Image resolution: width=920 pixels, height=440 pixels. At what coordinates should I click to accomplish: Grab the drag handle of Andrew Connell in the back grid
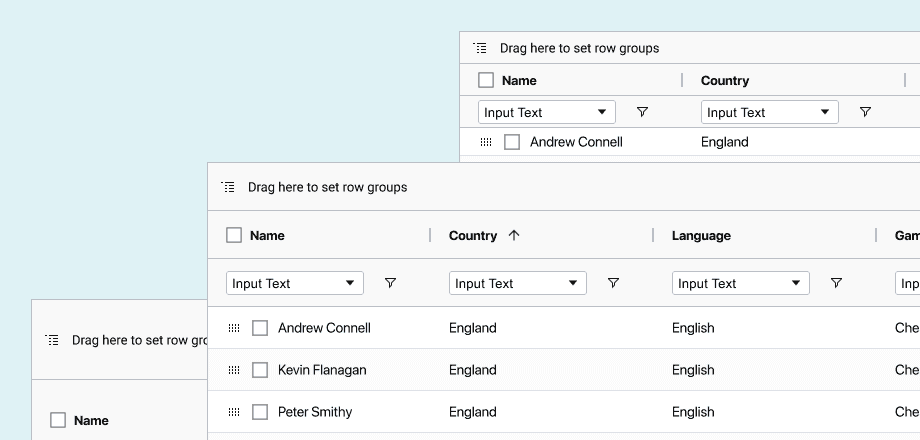pos(486,142)
